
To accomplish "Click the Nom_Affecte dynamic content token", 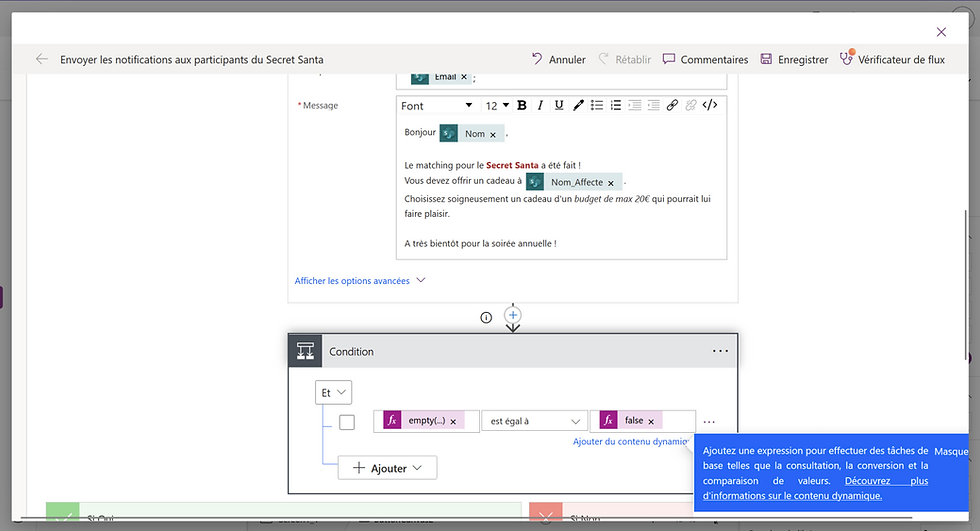I will (x=576, y=182).
